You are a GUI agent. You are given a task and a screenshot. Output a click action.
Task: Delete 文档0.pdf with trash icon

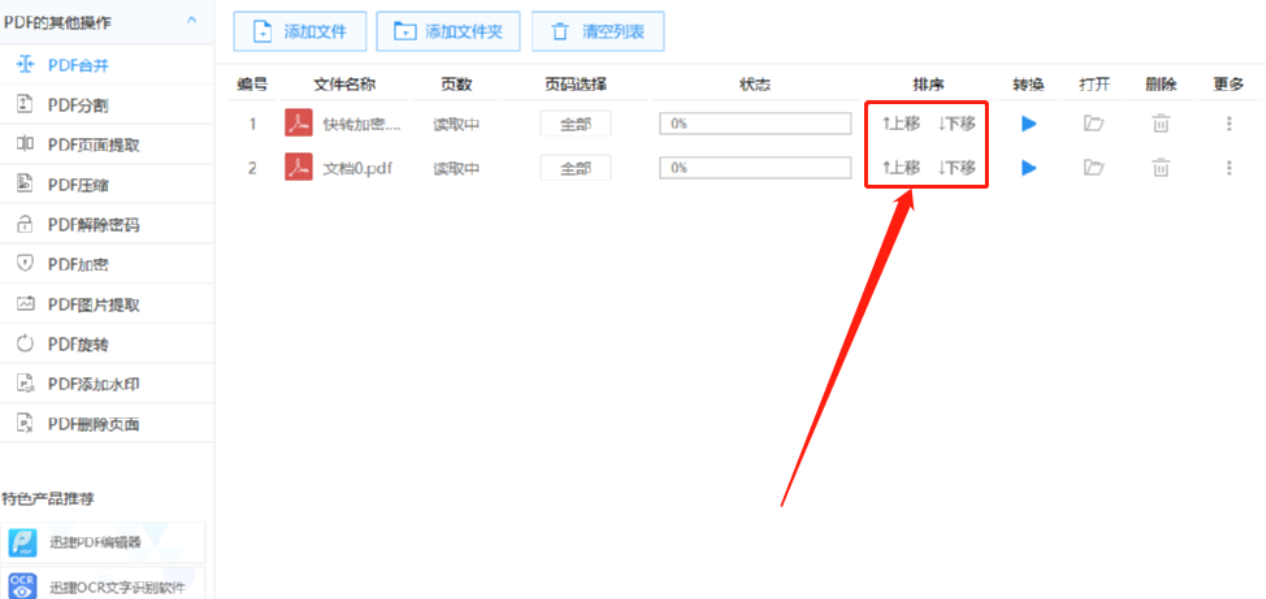[x=1160, y=168]
